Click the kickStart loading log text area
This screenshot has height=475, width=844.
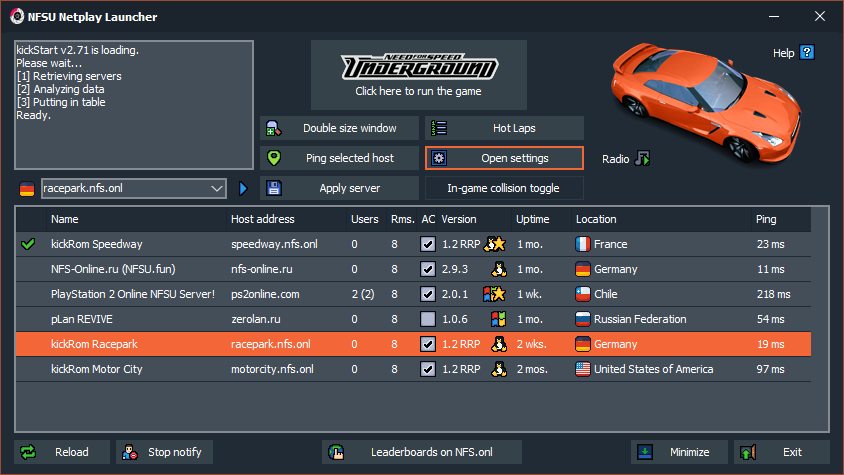coord(133,105)
